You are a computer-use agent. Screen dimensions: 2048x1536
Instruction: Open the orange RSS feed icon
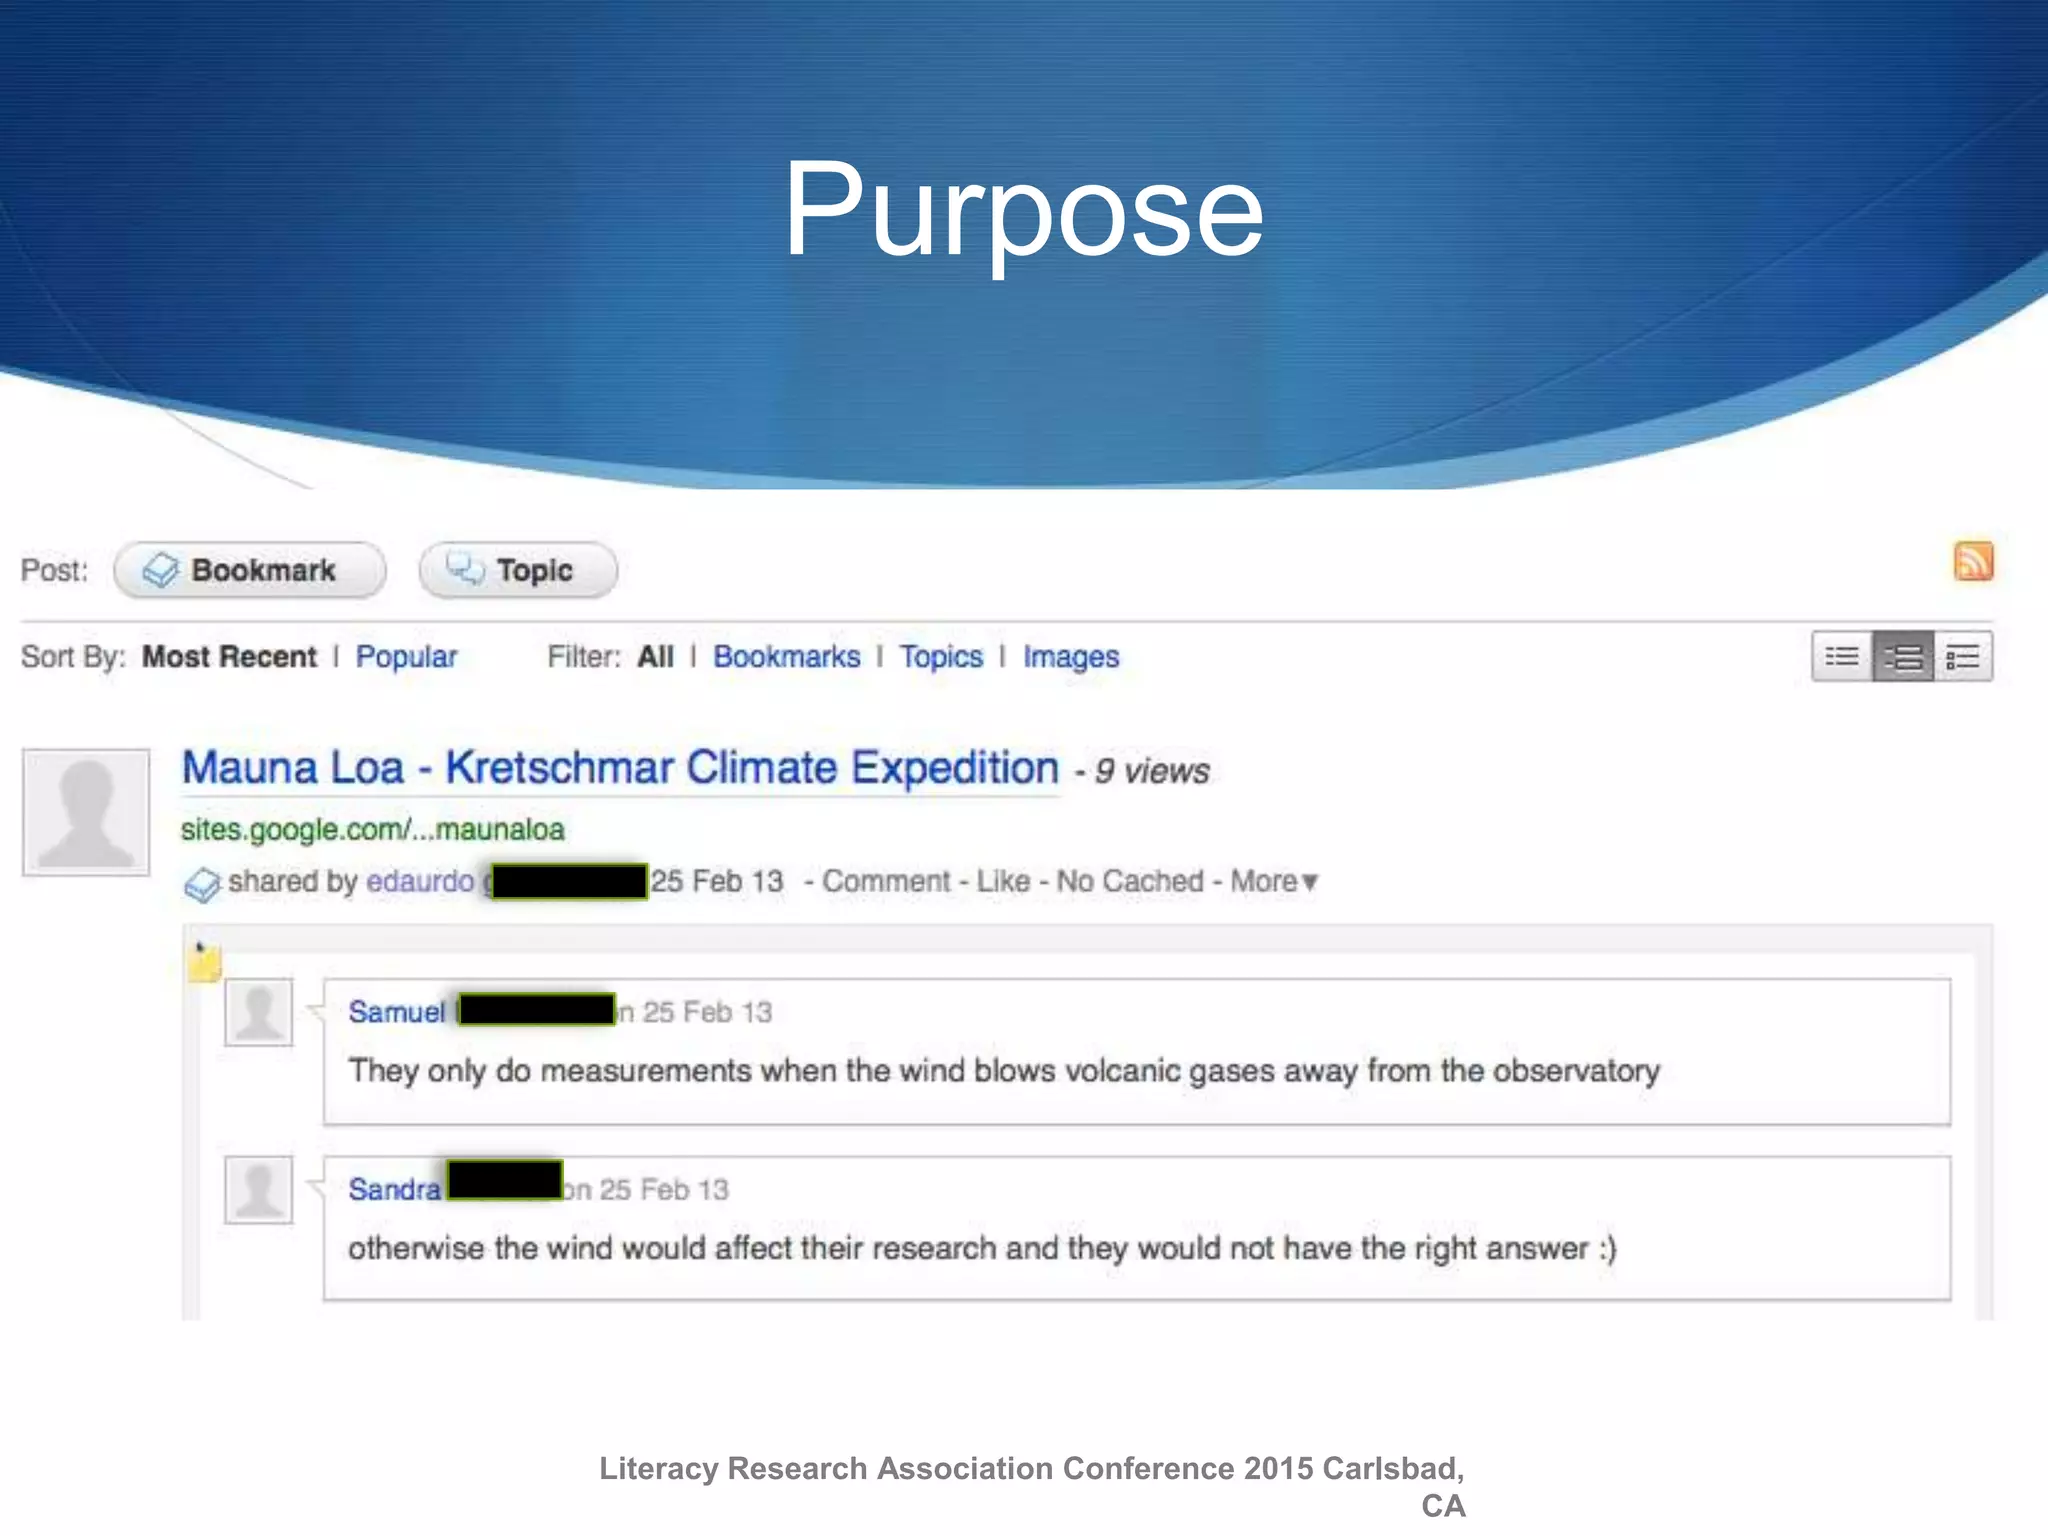pyautogui.click(x=1973, y=561)
